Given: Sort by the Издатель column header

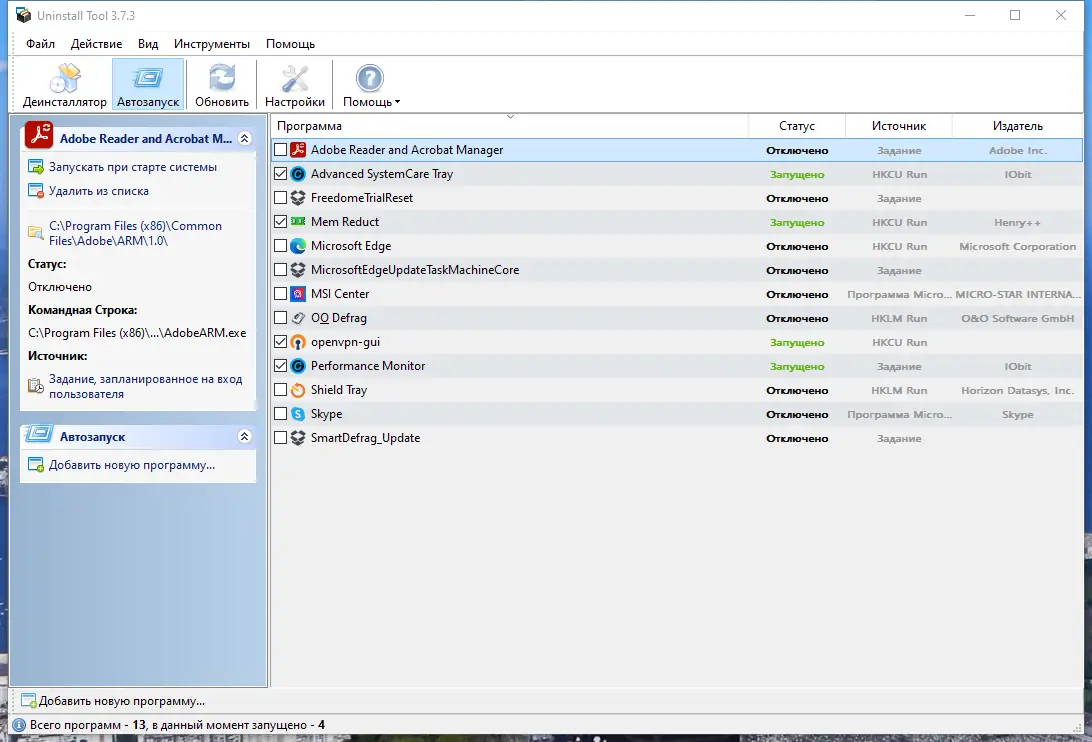Looking at the screenshot, I should coord(1017,126).
